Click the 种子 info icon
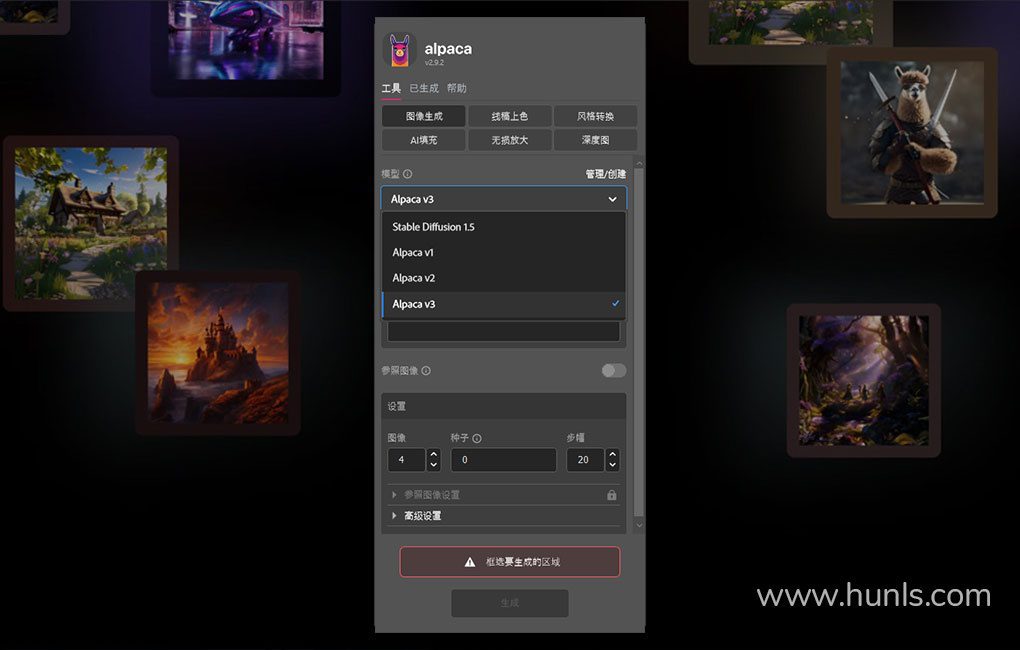This screenshot has width=1020, height=650. pyautogui.click(x=477, y=438)
